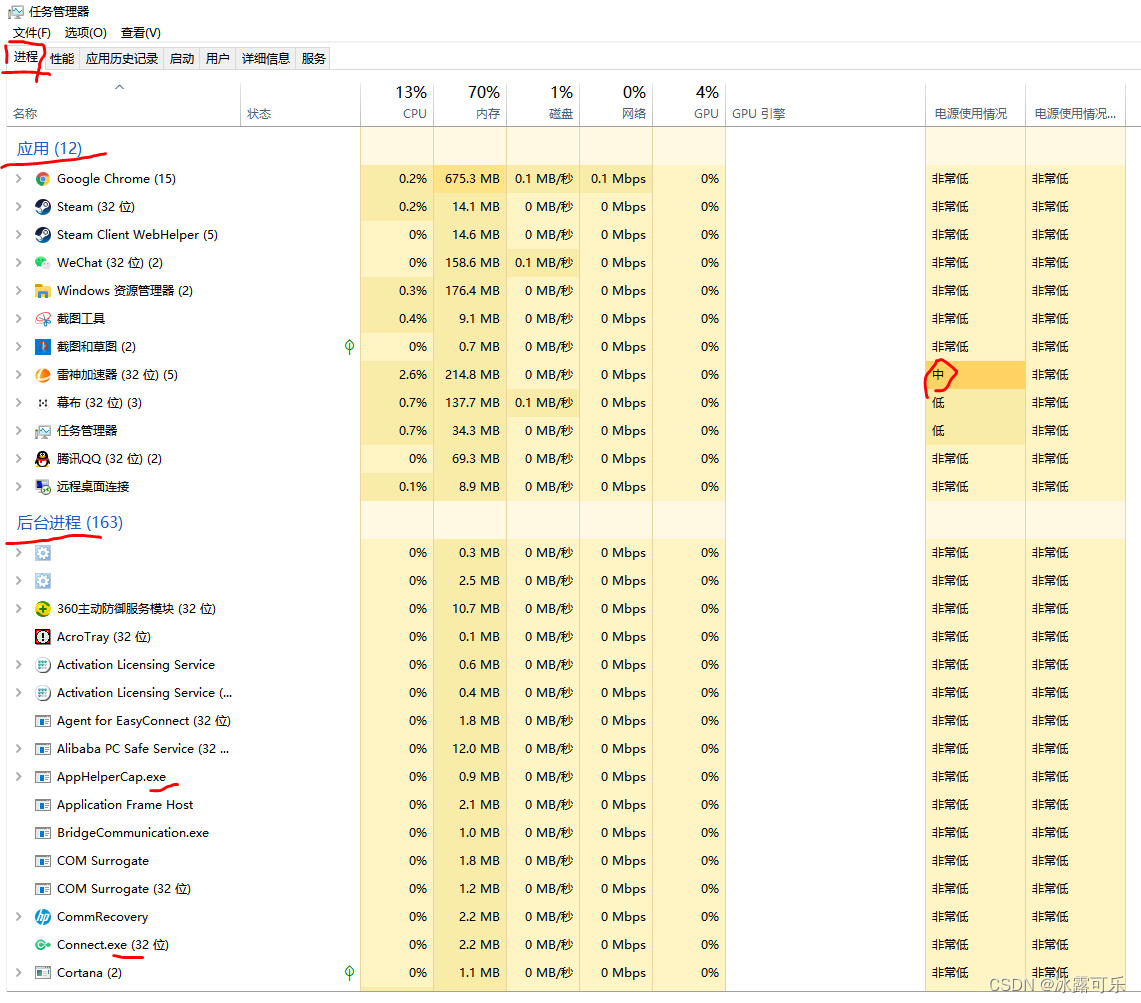Expand the Windows 资源管理器 (2) group
Image resolution: width=1141 pixels, height=1003 pixels.
click(19, 291)
